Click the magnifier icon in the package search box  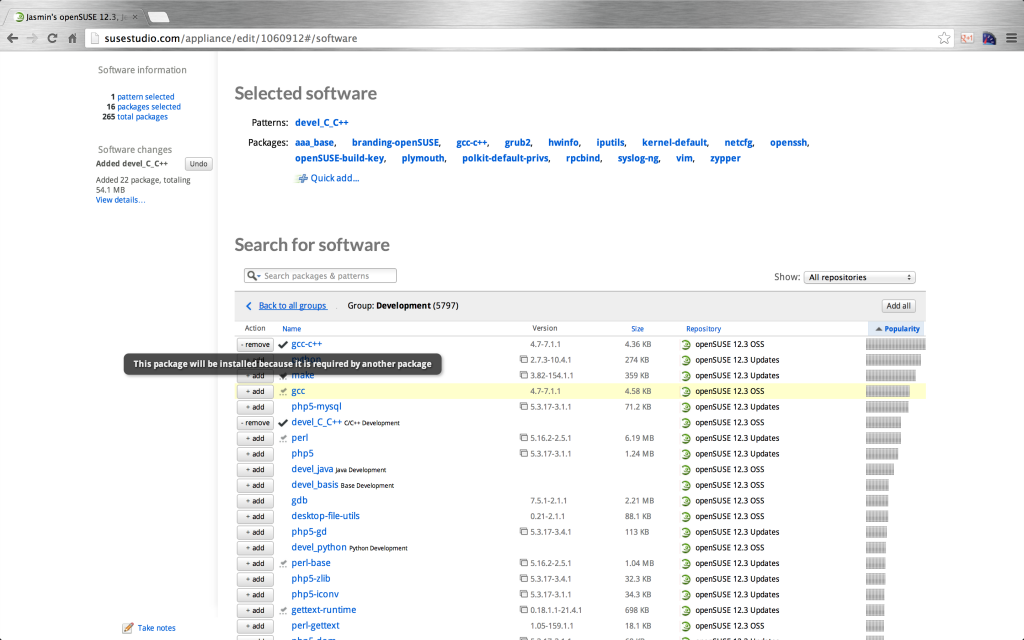(x=253, y=275)
